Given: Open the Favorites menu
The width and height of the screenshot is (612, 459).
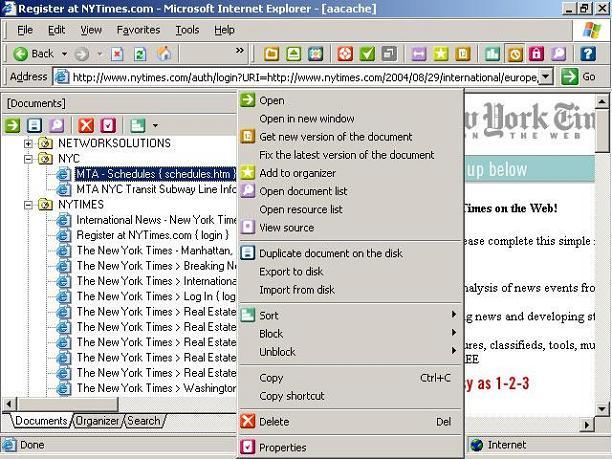Looking at the screenshot, I should [138, 30].
